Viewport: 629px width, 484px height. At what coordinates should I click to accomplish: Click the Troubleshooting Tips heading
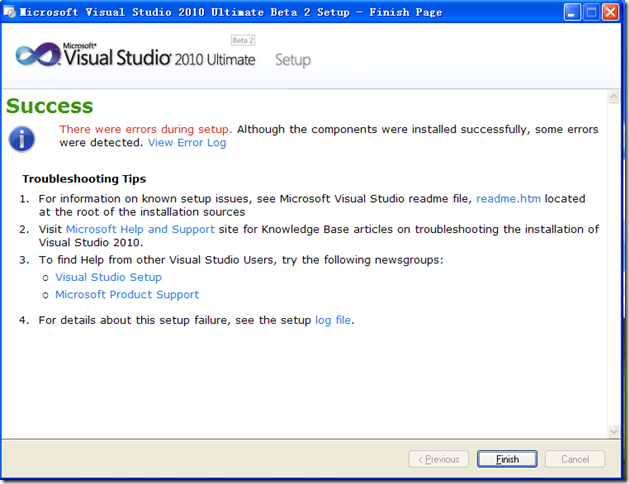pos(84,179)
